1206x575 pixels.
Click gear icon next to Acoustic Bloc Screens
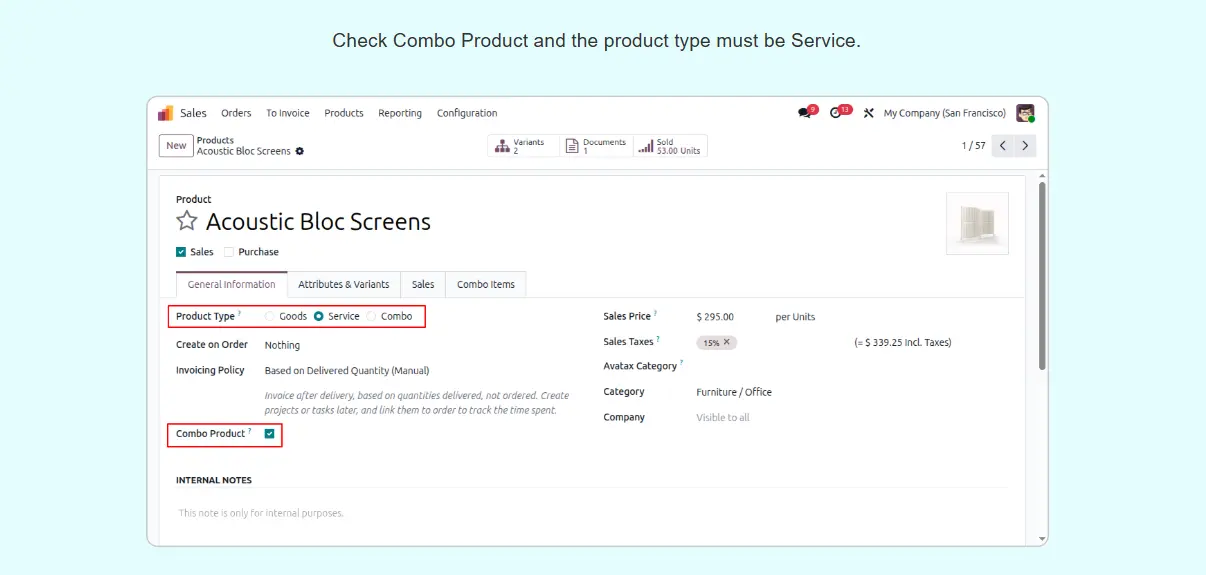pos(300,152)
